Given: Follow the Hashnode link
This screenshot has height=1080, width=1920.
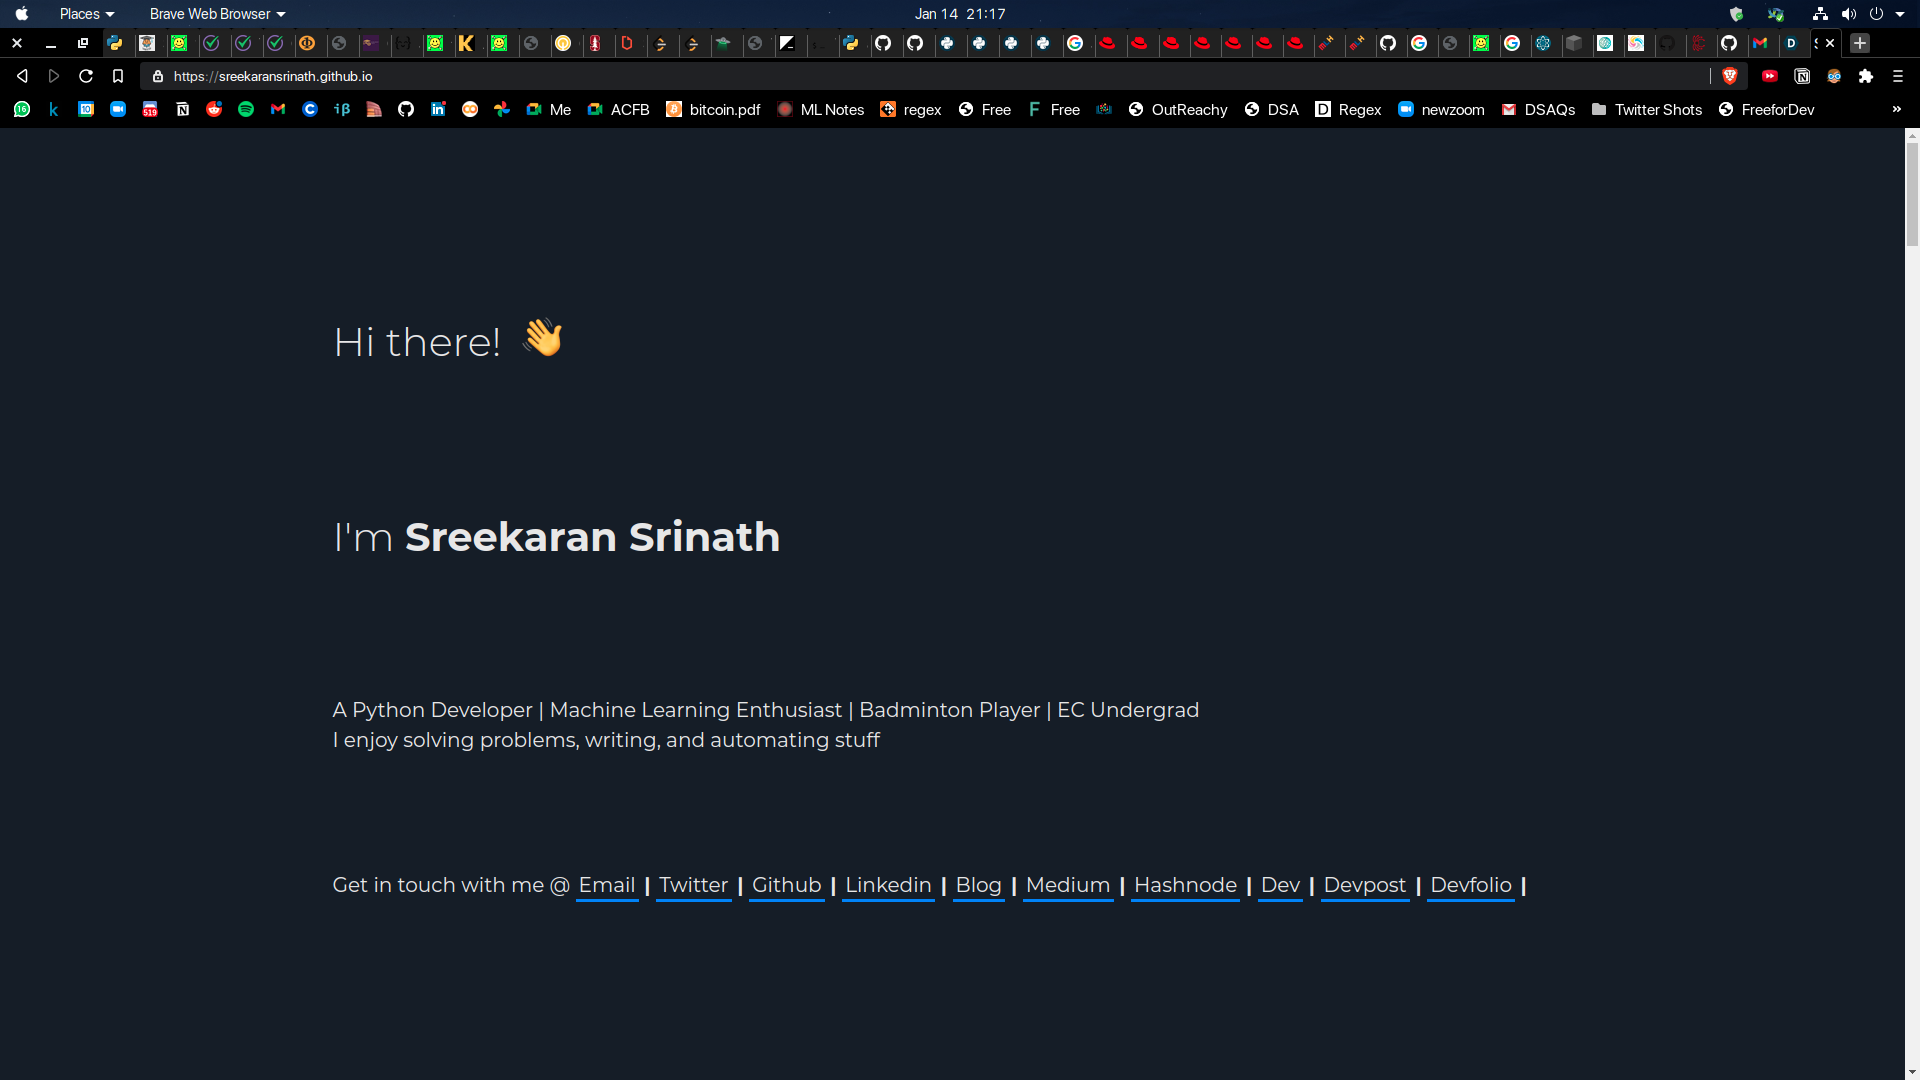Looking at the screenshot, I should pyautogui.click(x=1185, y=885).
